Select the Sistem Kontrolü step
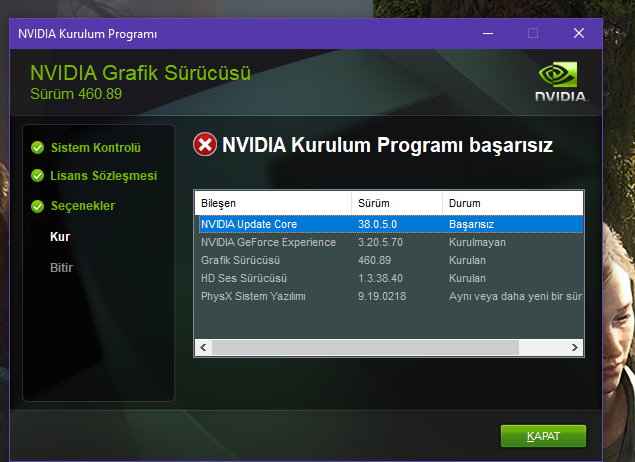 pyautogui.click(x=96, y=148)
